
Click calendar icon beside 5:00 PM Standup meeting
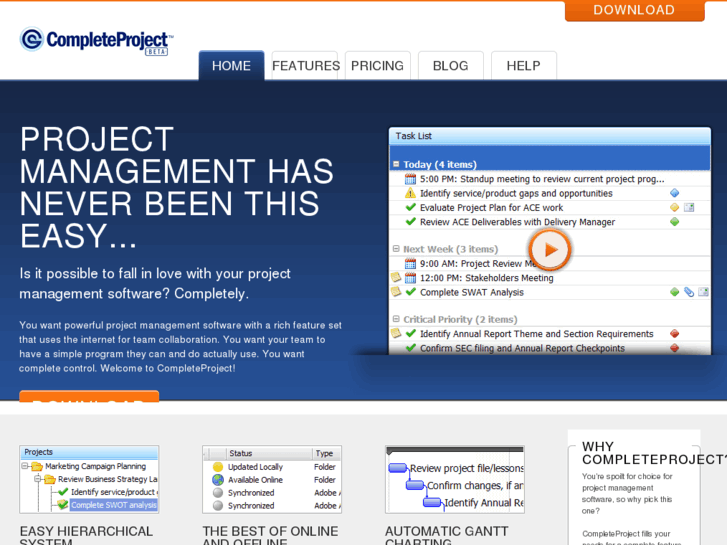[410, 179]
